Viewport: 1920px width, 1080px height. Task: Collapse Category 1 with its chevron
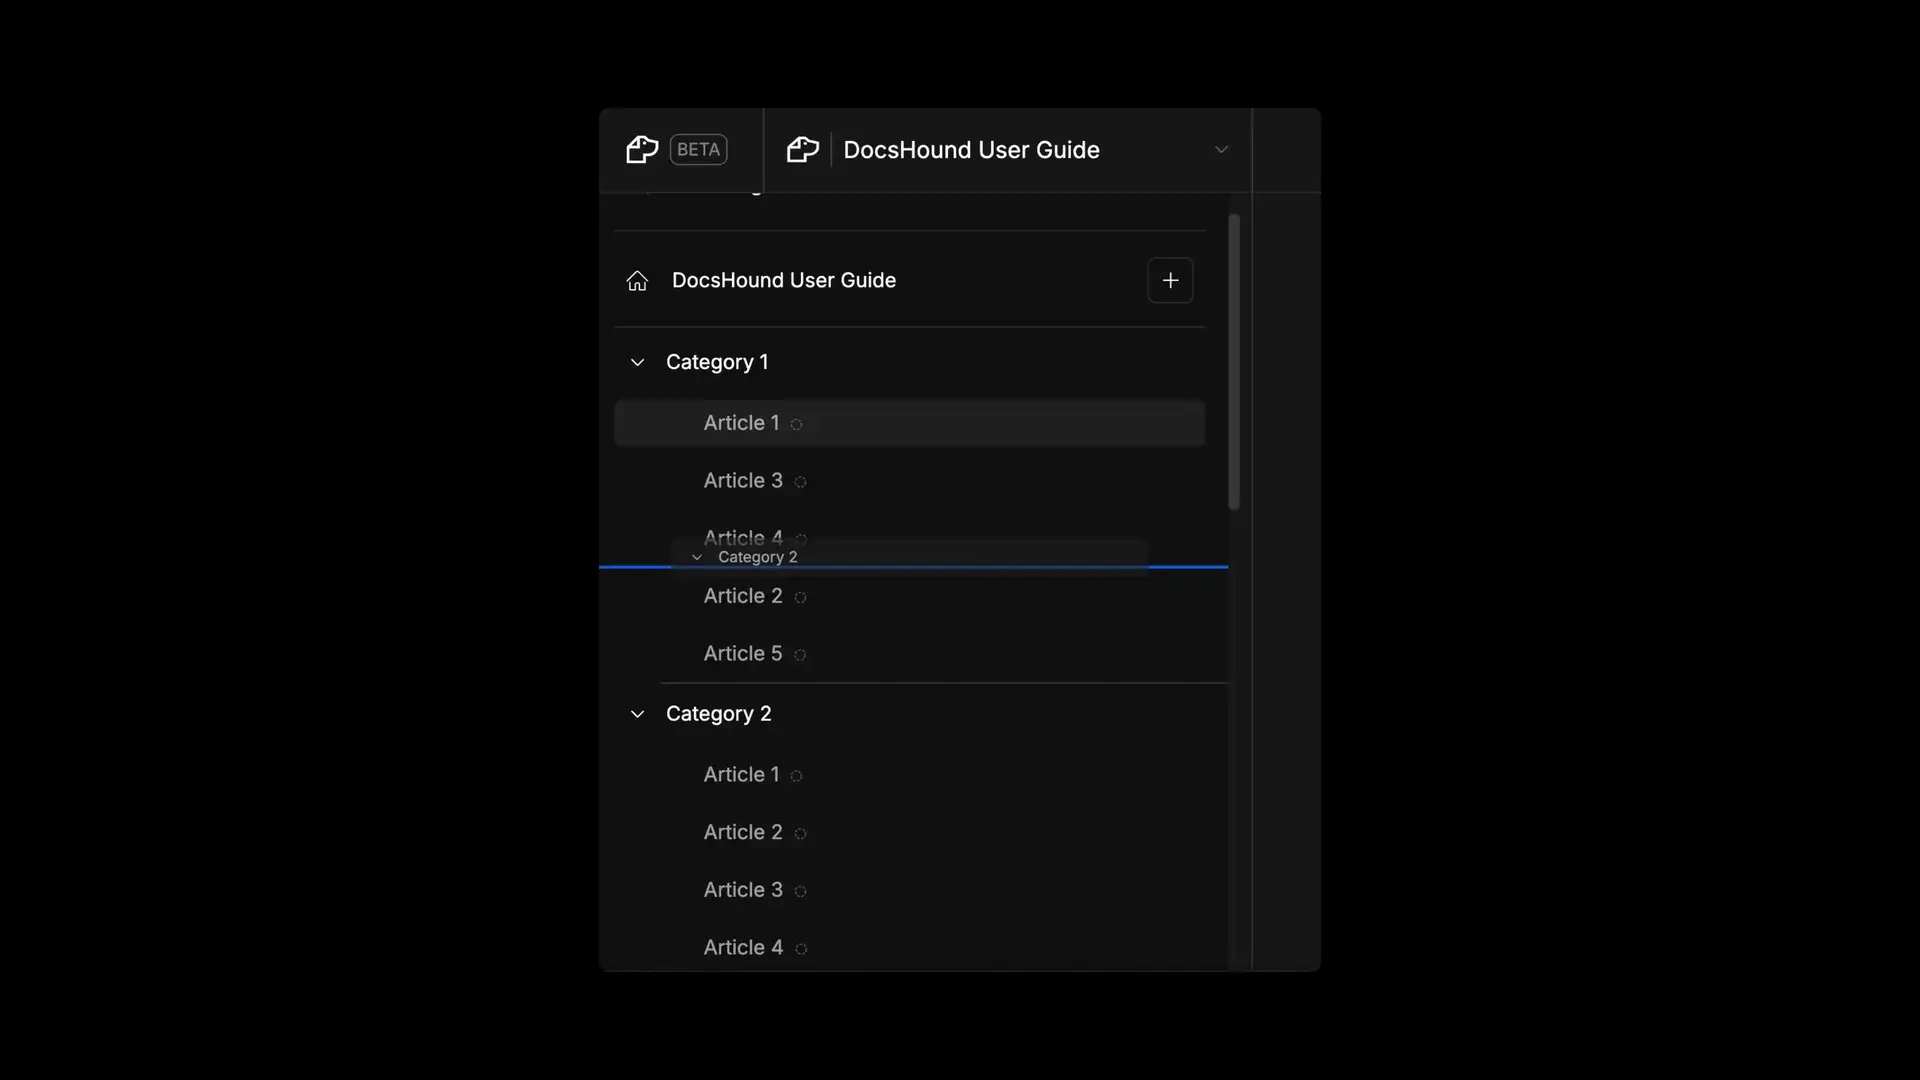(637, 362)
